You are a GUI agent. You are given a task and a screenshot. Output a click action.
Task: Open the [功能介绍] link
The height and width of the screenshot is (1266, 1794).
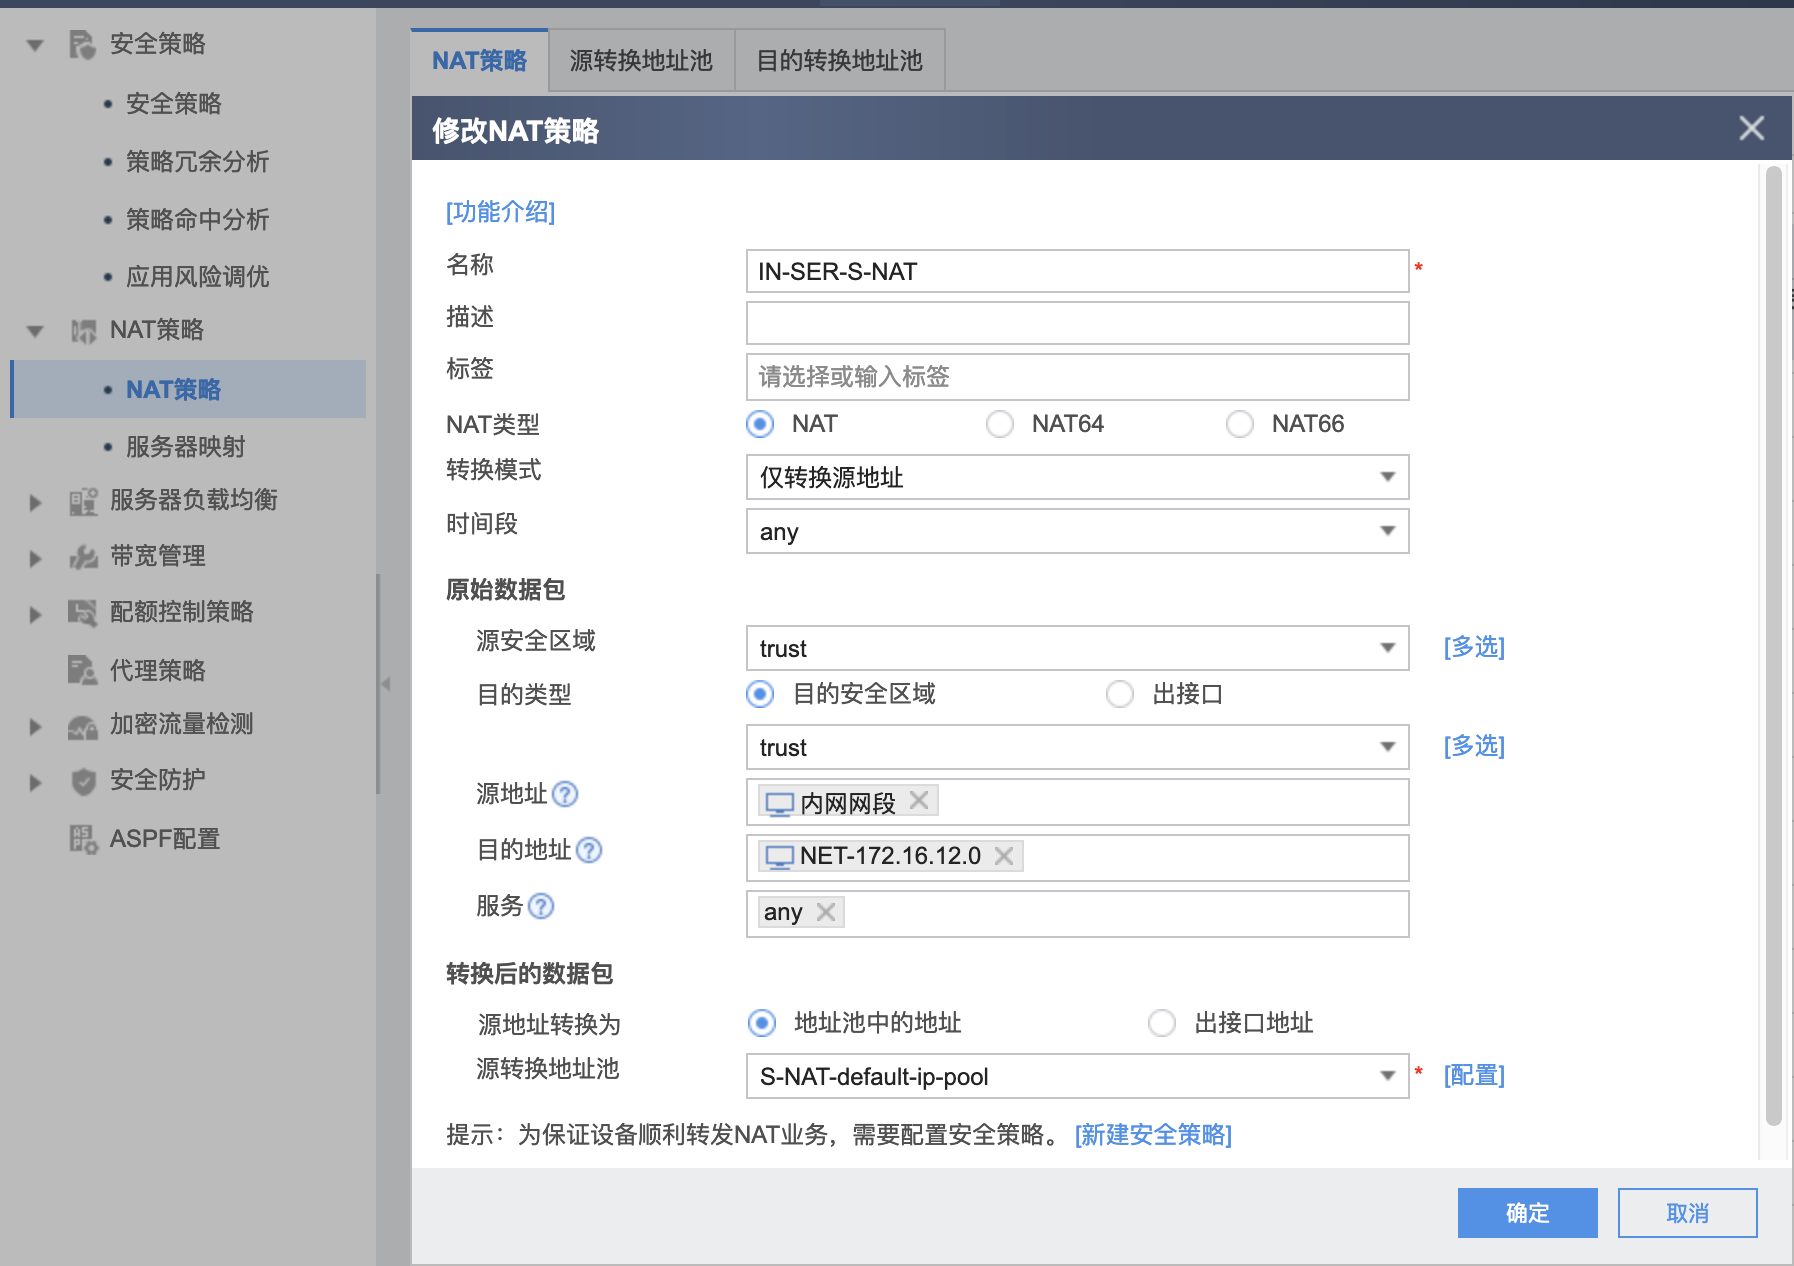coord(500,212)
